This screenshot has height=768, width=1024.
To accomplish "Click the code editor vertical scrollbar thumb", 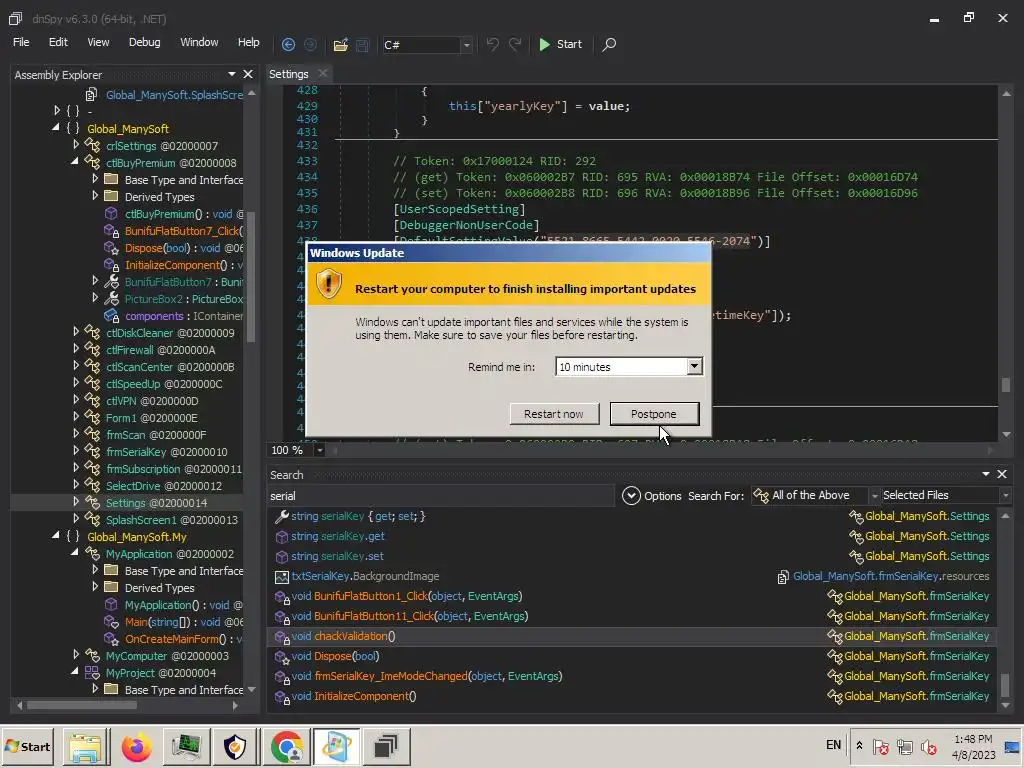I will [1006, 385].
